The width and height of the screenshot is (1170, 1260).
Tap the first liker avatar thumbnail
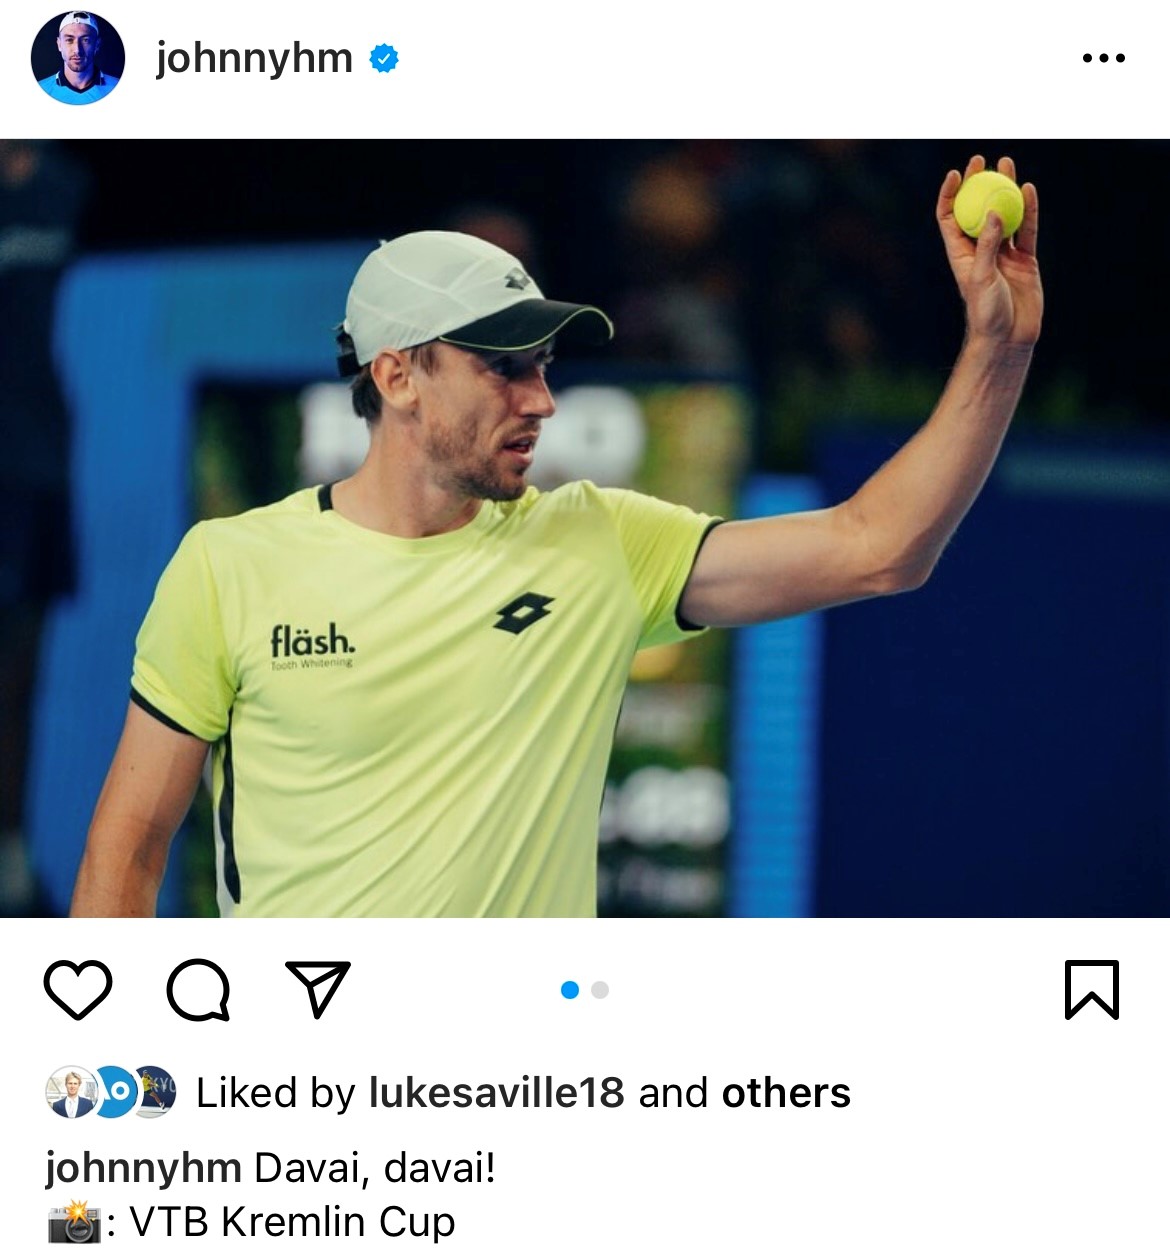coord(70,1092)
